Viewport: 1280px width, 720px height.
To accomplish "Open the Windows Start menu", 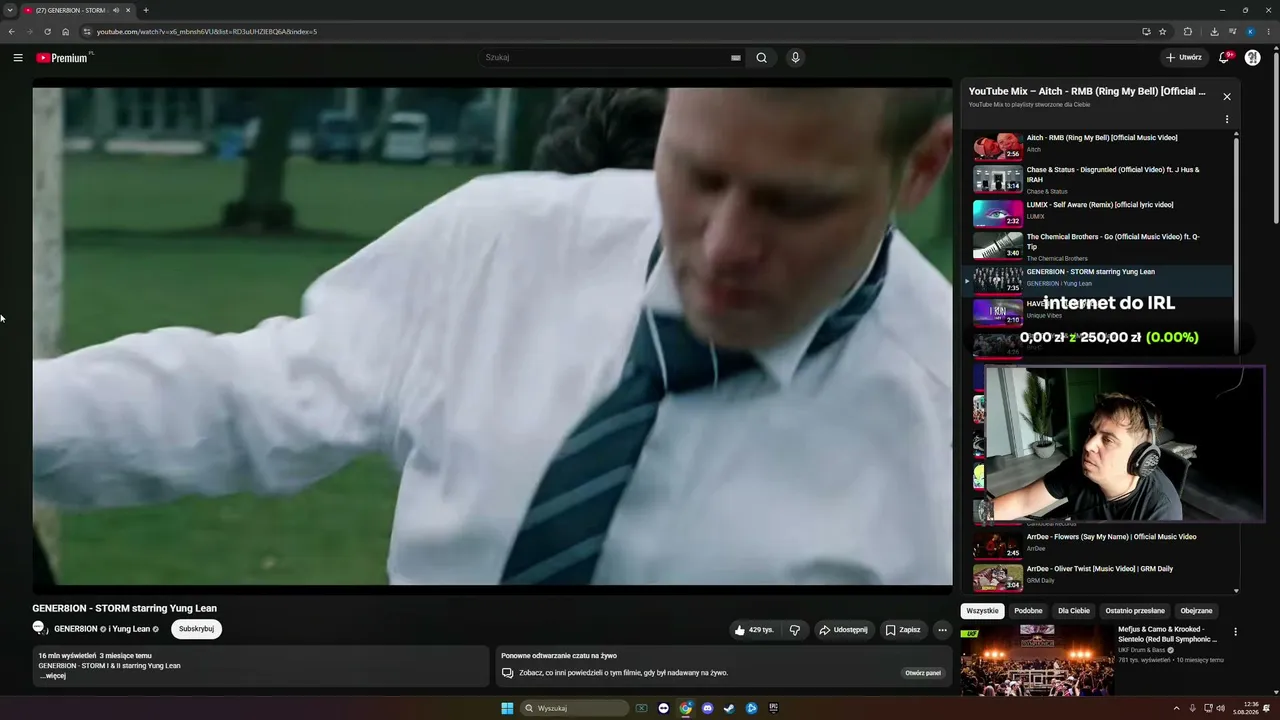I will (x=507, y=708).
